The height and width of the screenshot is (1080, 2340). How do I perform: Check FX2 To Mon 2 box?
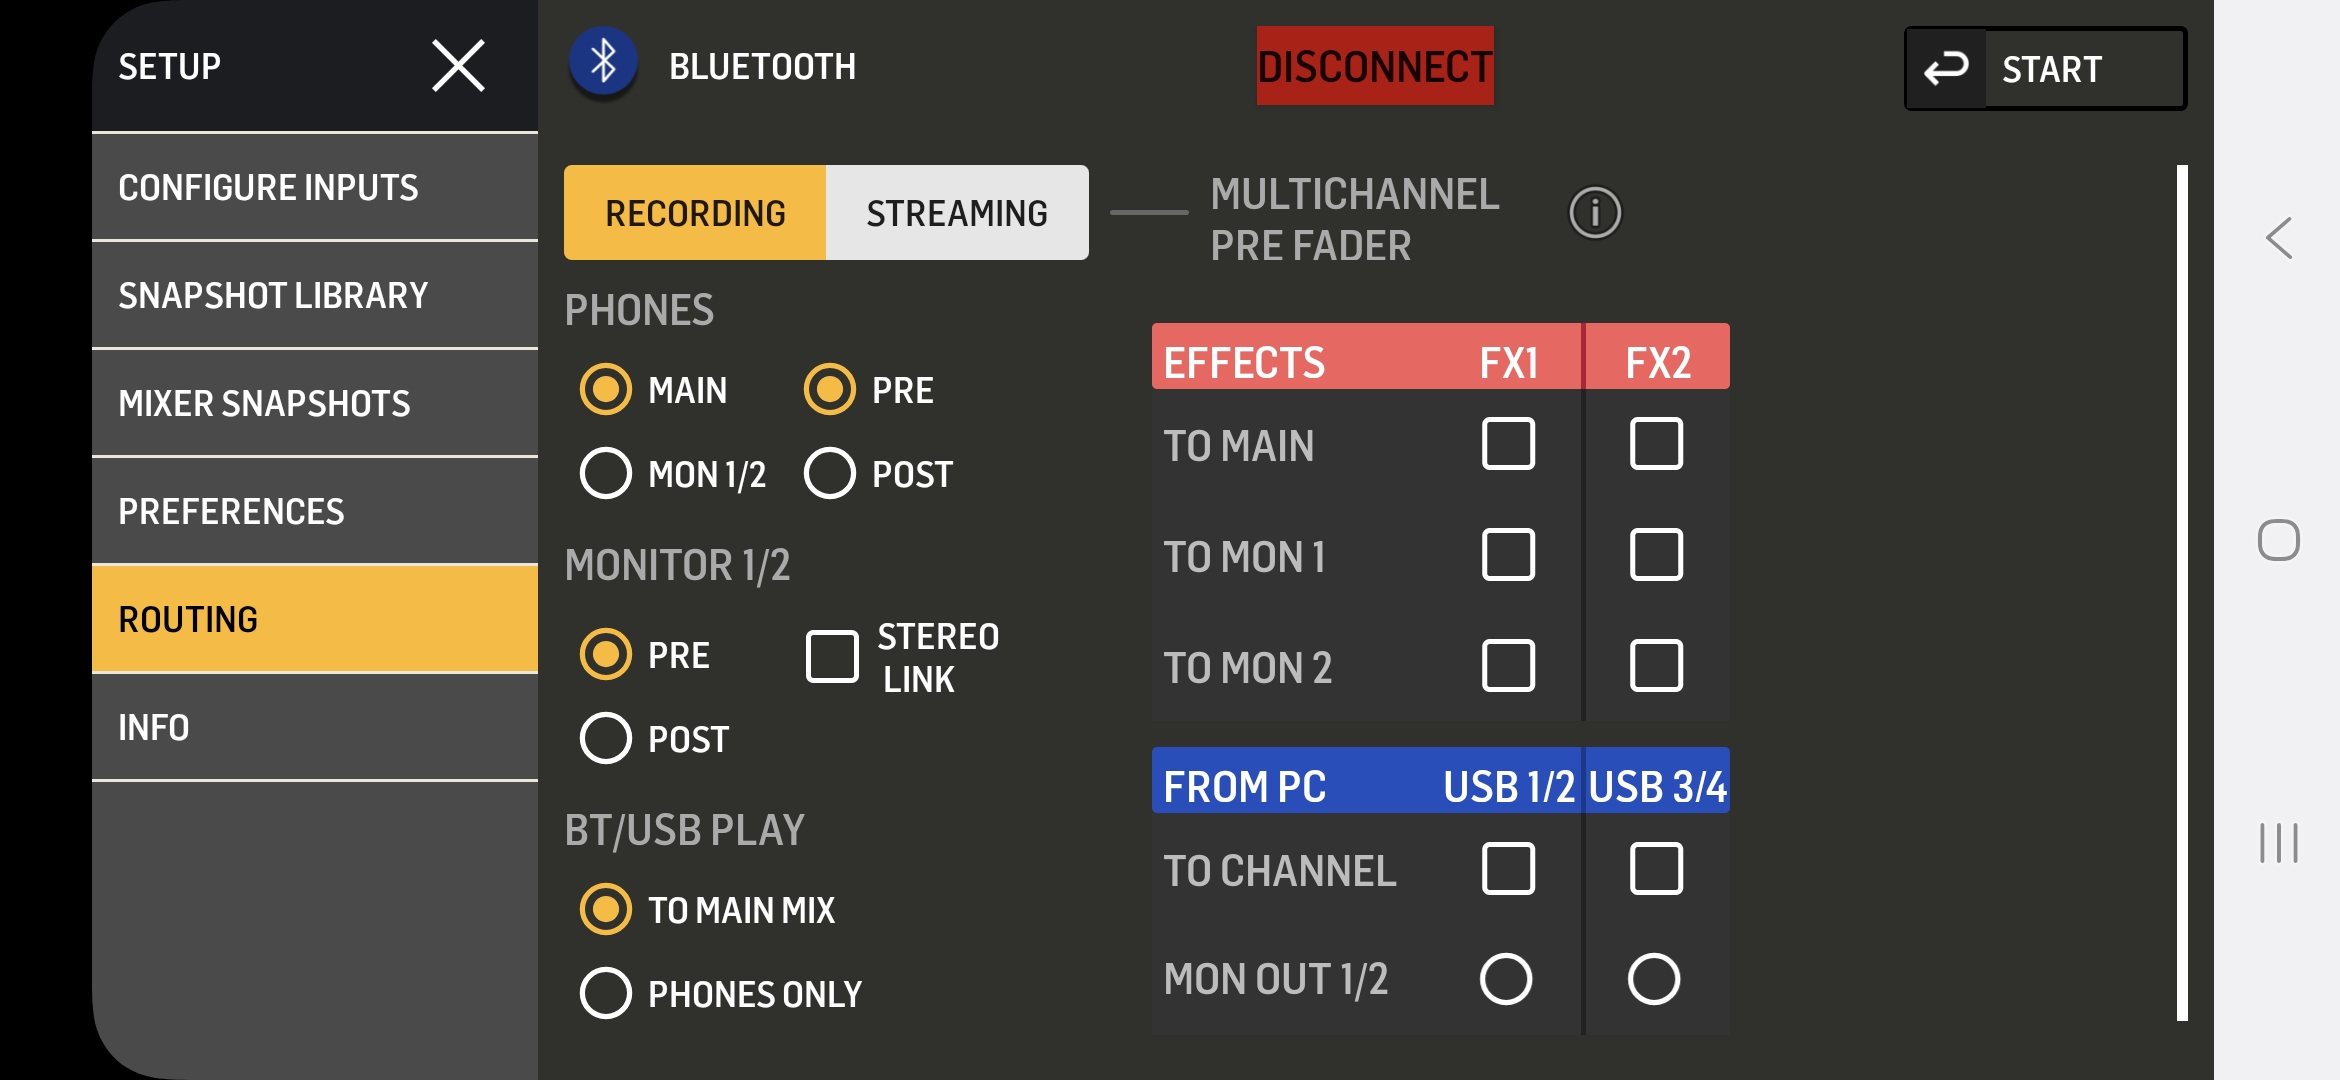(x=1656, y=666)
